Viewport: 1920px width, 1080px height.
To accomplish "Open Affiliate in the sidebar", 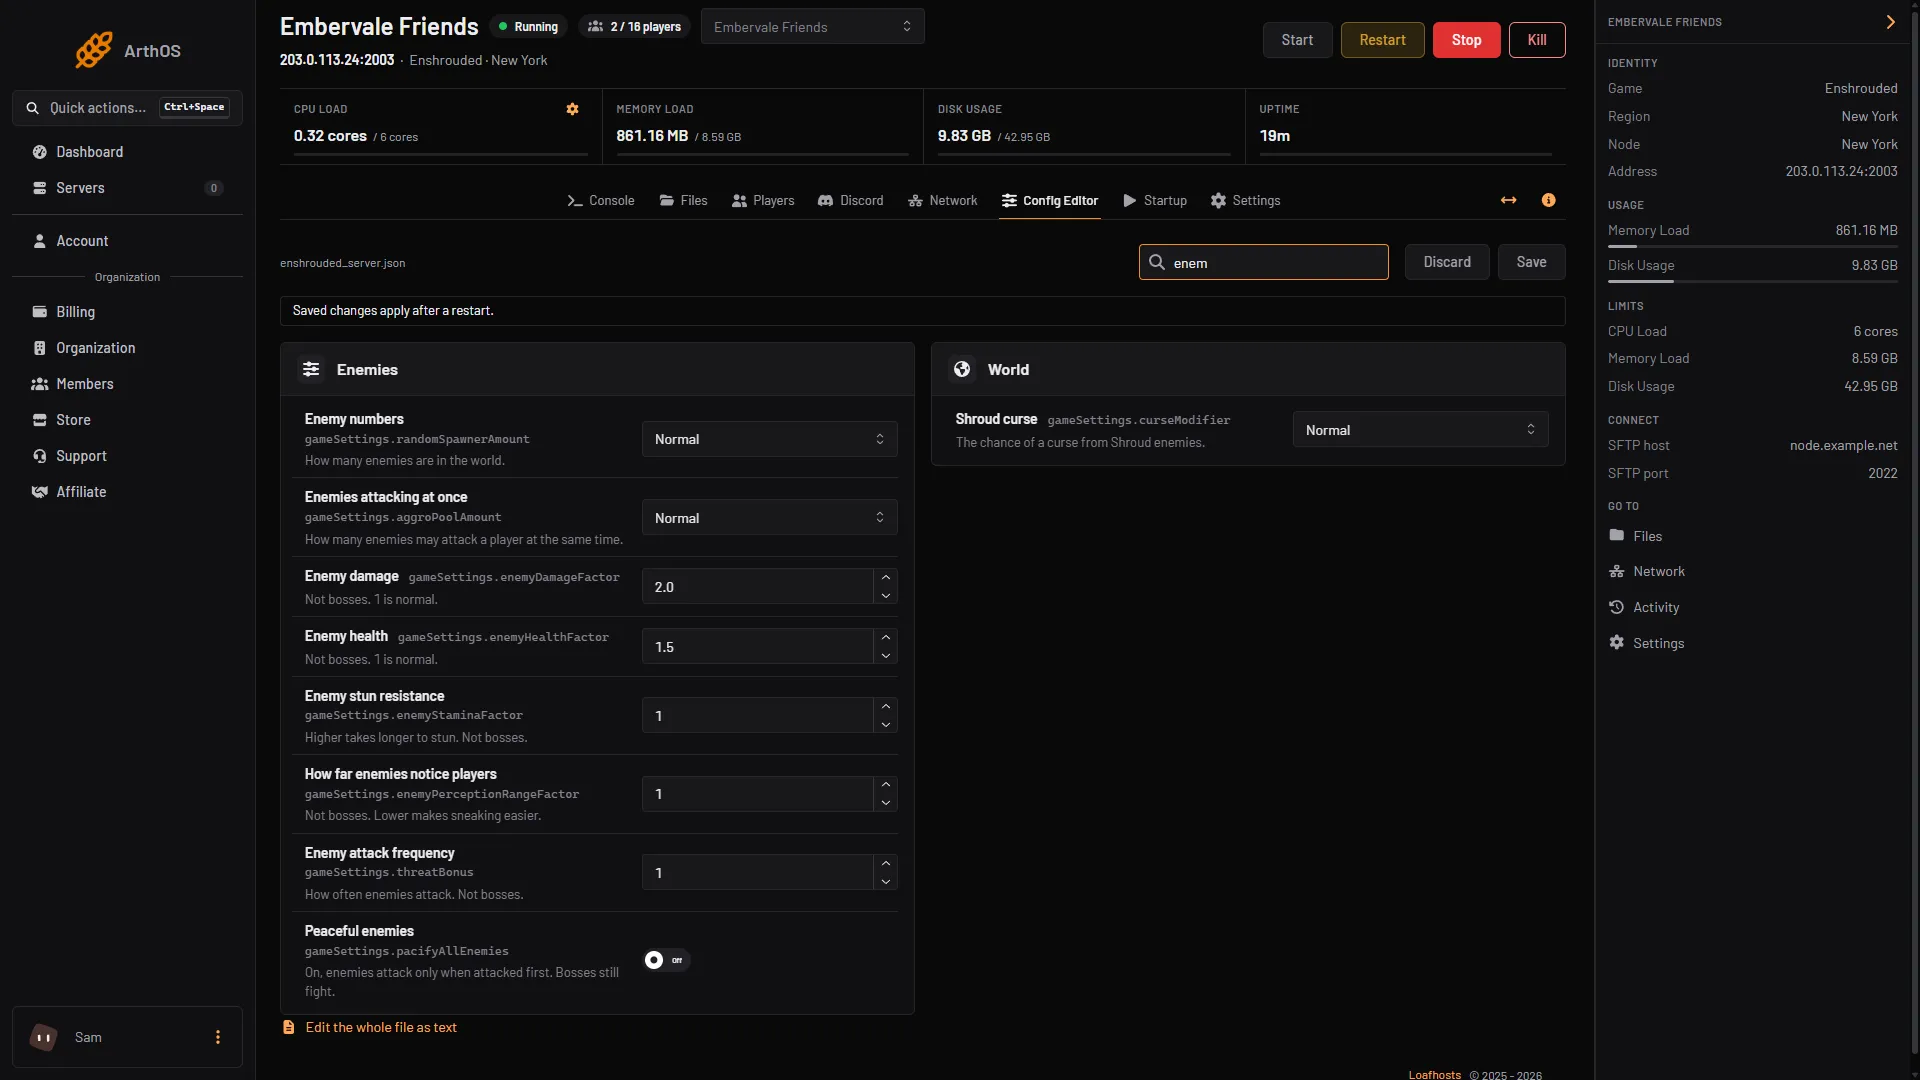I will pos(127,492).
